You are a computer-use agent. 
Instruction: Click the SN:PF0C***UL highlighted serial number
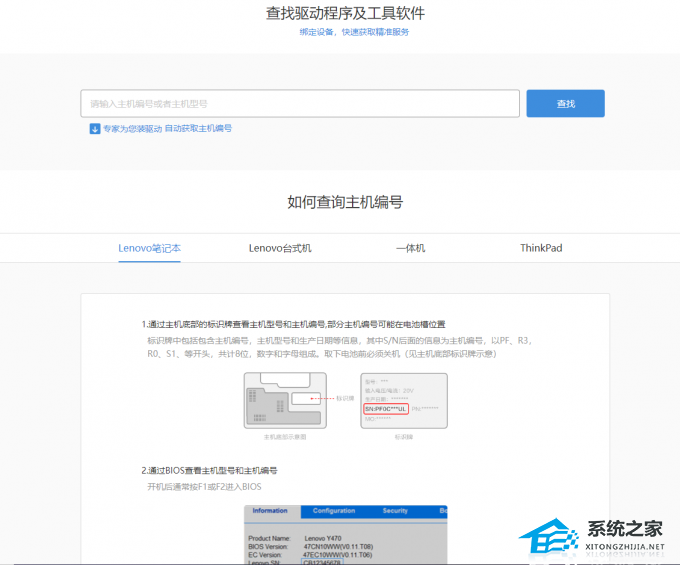click(x=386, y=409)
